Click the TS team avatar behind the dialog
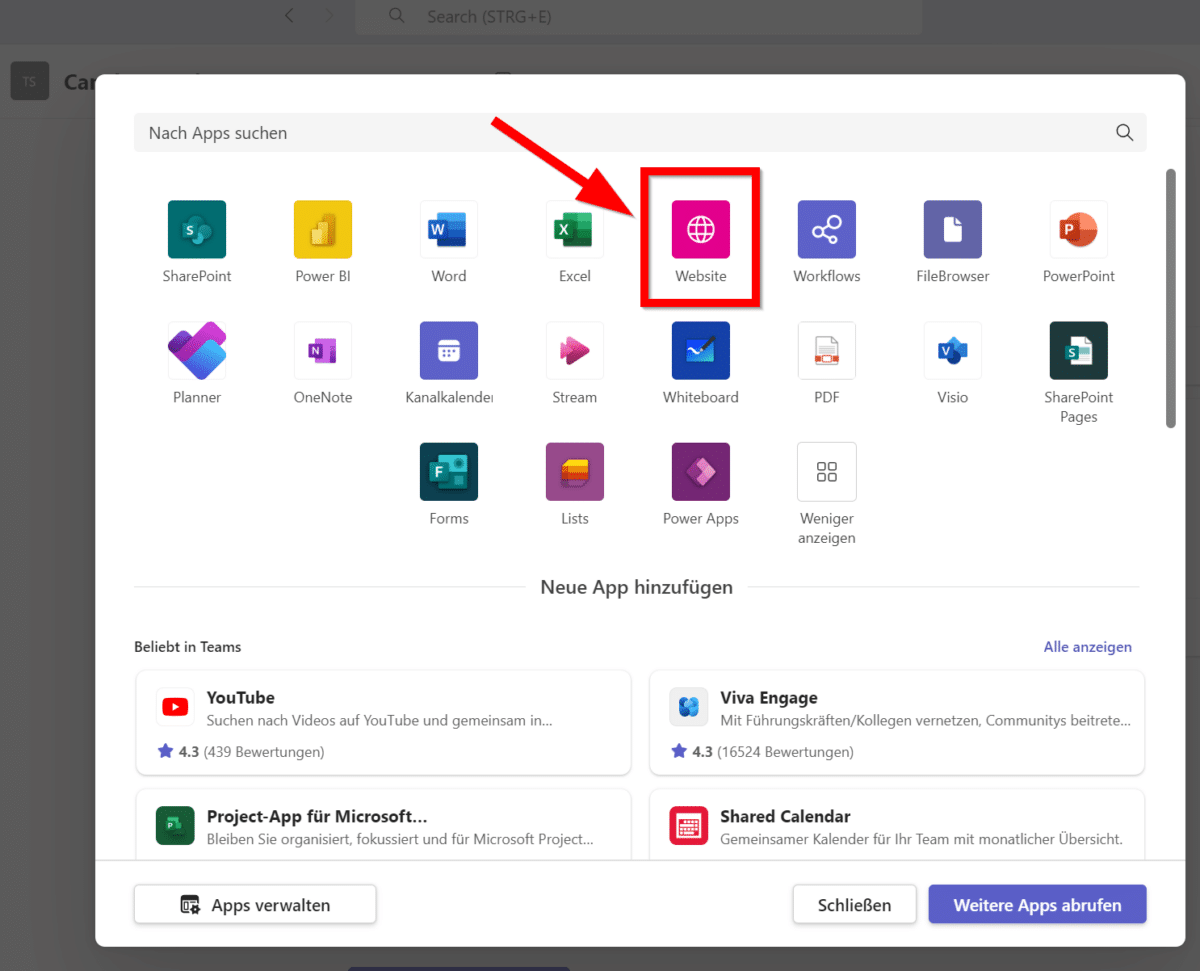The height and width of the screenshot is (971, 1200). [29, 81]
